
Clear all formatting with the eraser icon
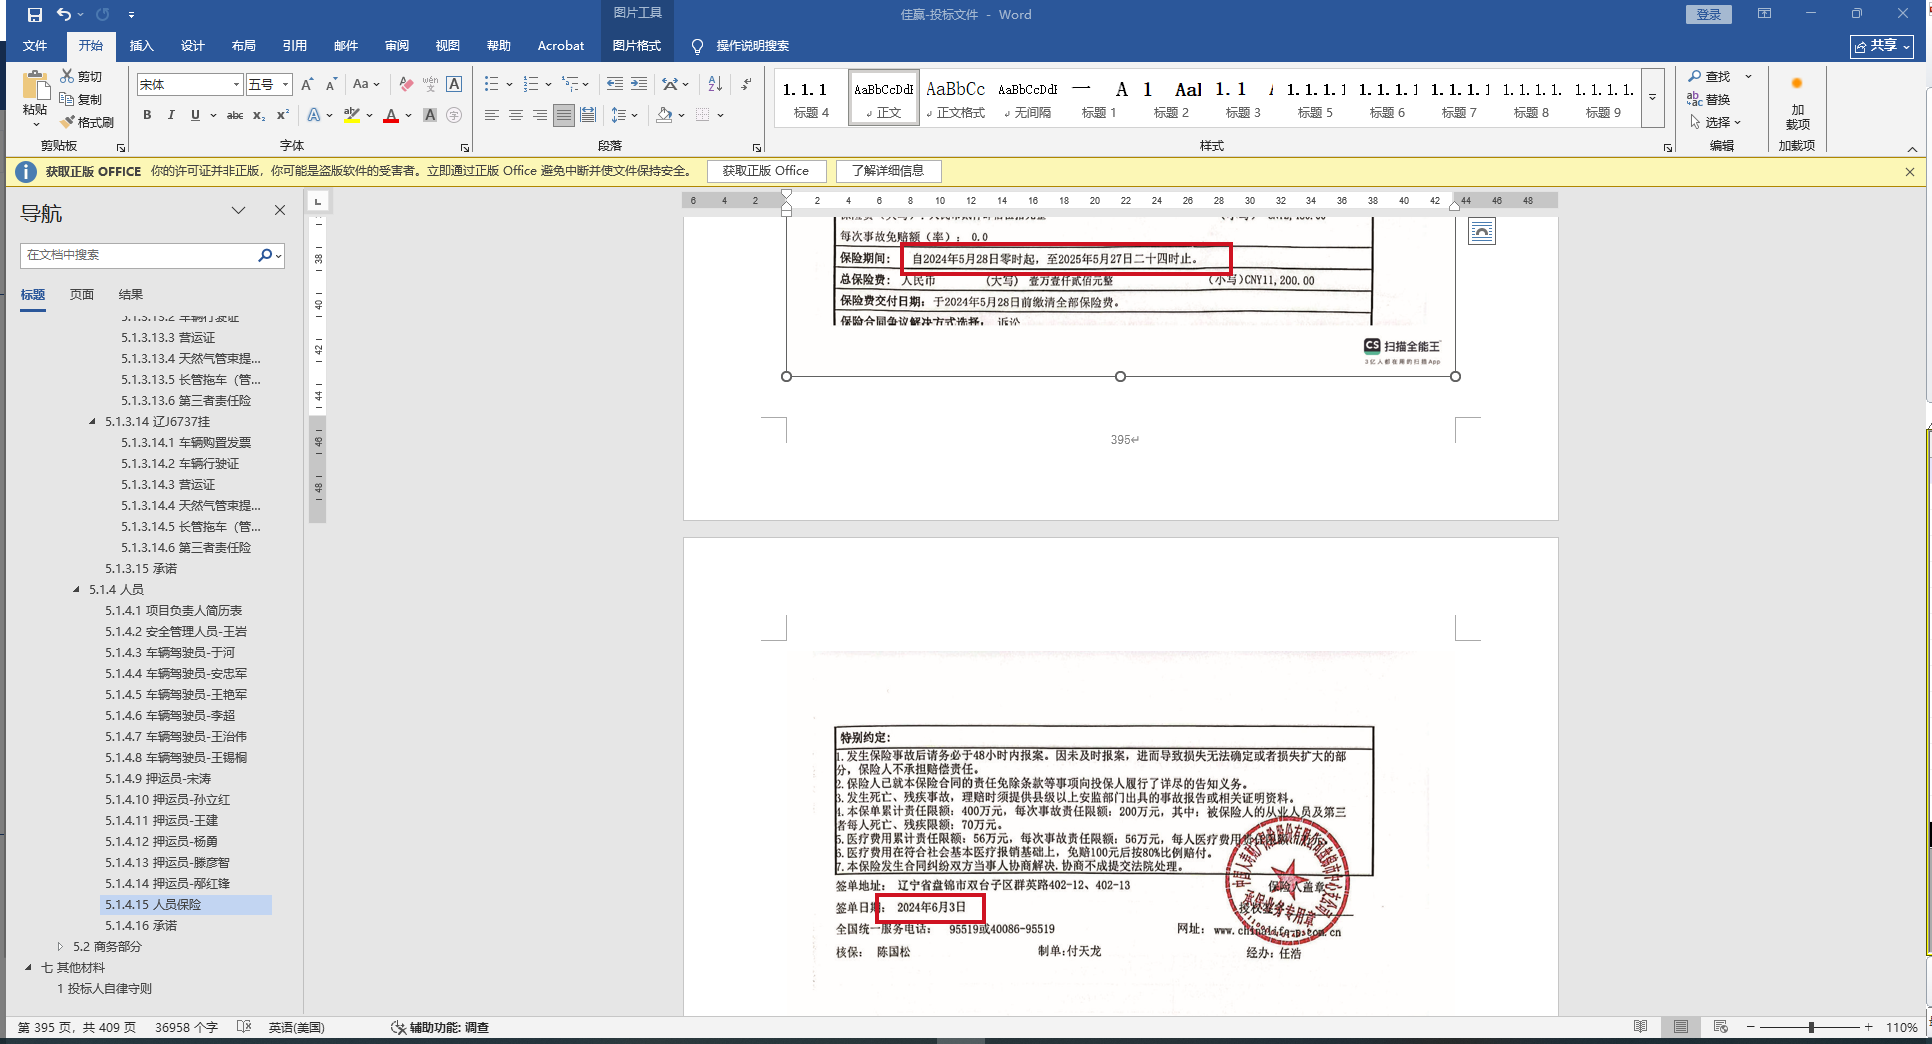pyautogui.click(x=406, y=84)
